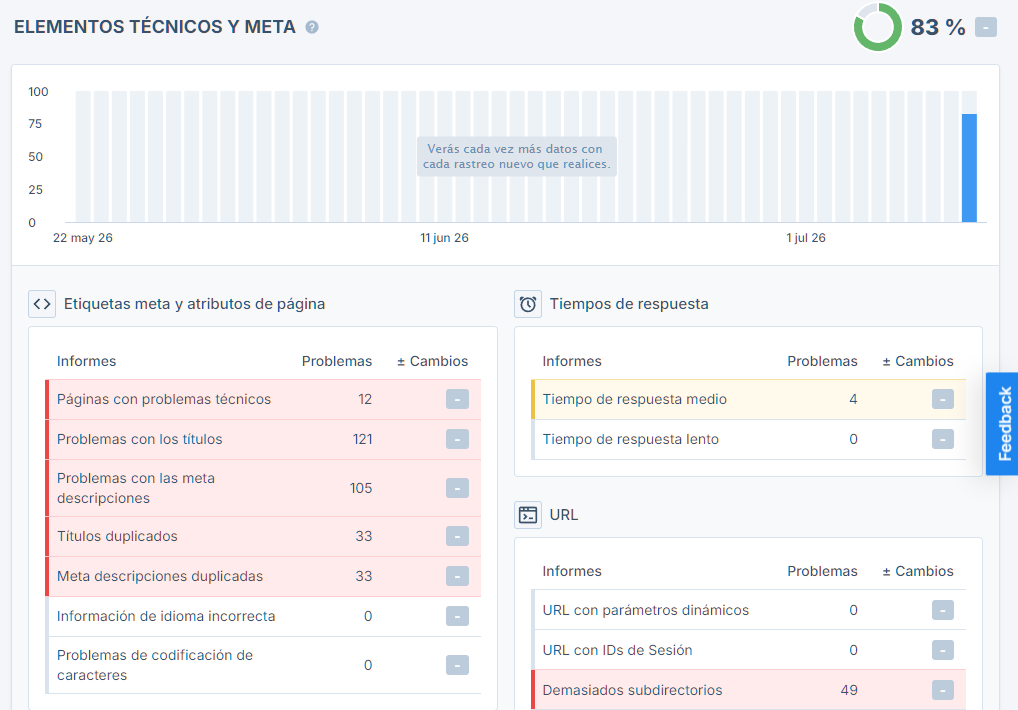
Task: Open URL con IDs de Sesión report
Action: coord(749,650)
